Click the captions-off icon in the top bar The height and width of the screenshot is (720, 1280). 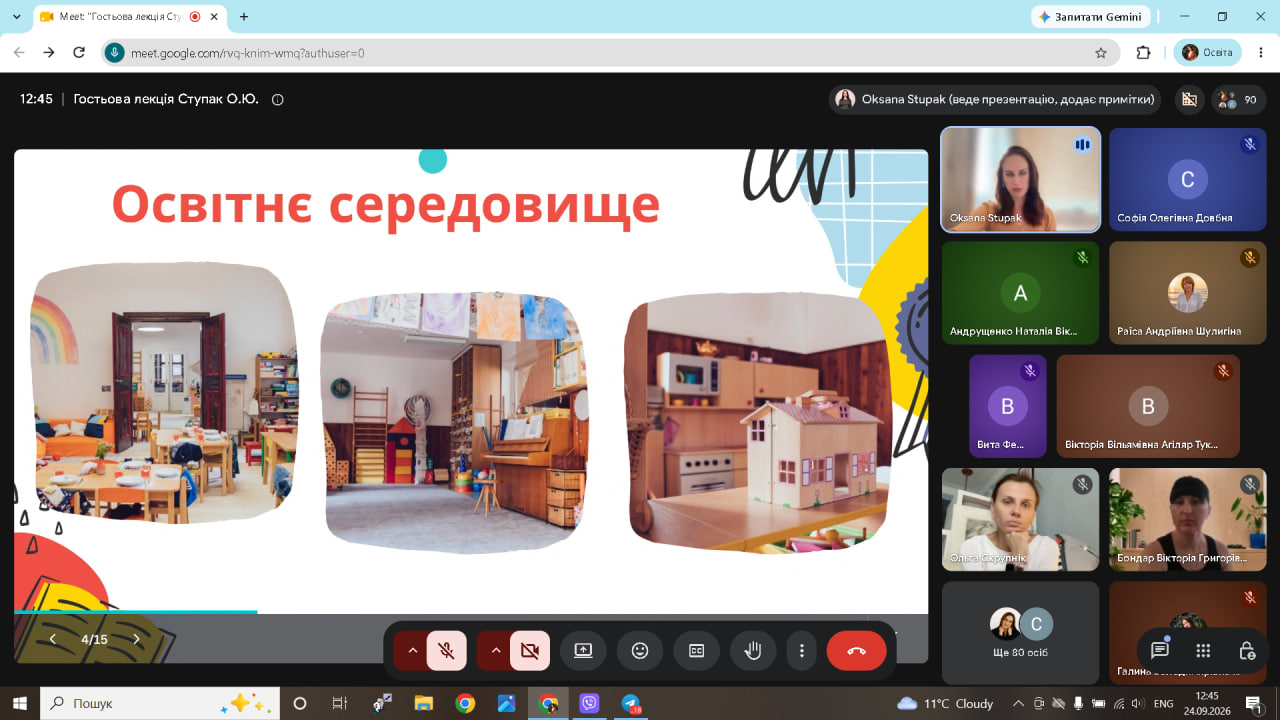1189,99
